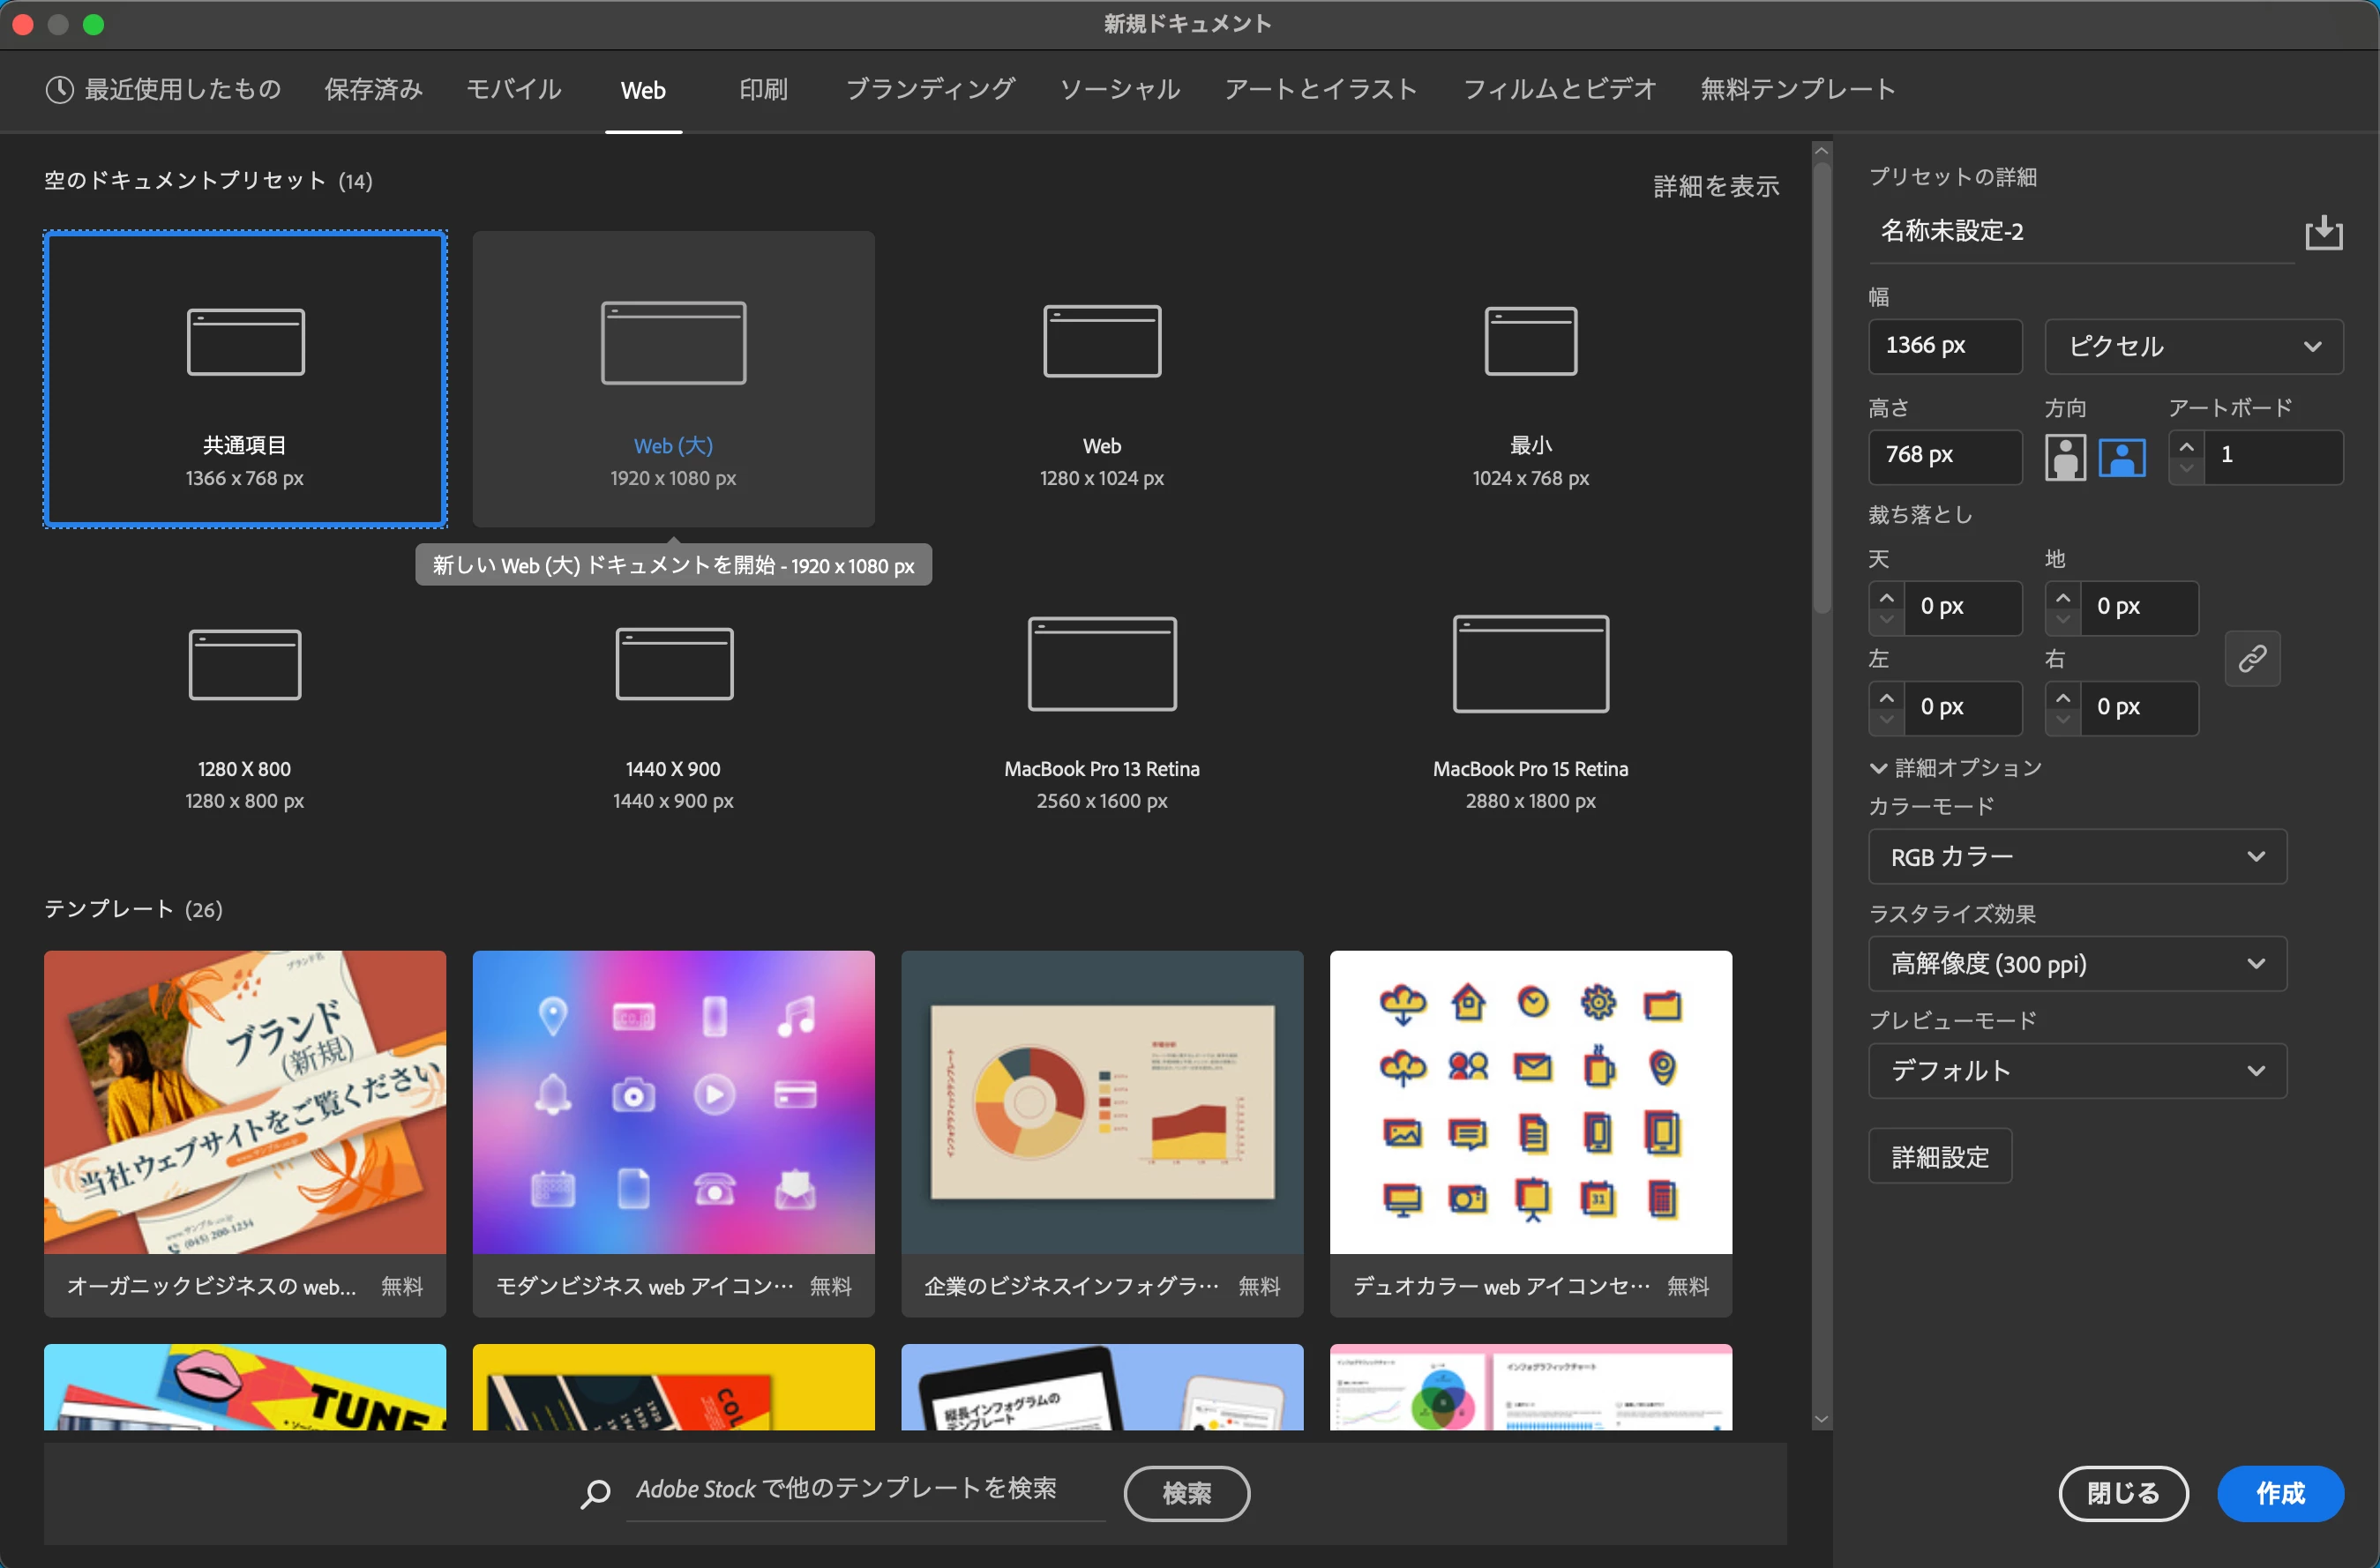Switch to the モバイル tab

[x=513, y=90]
